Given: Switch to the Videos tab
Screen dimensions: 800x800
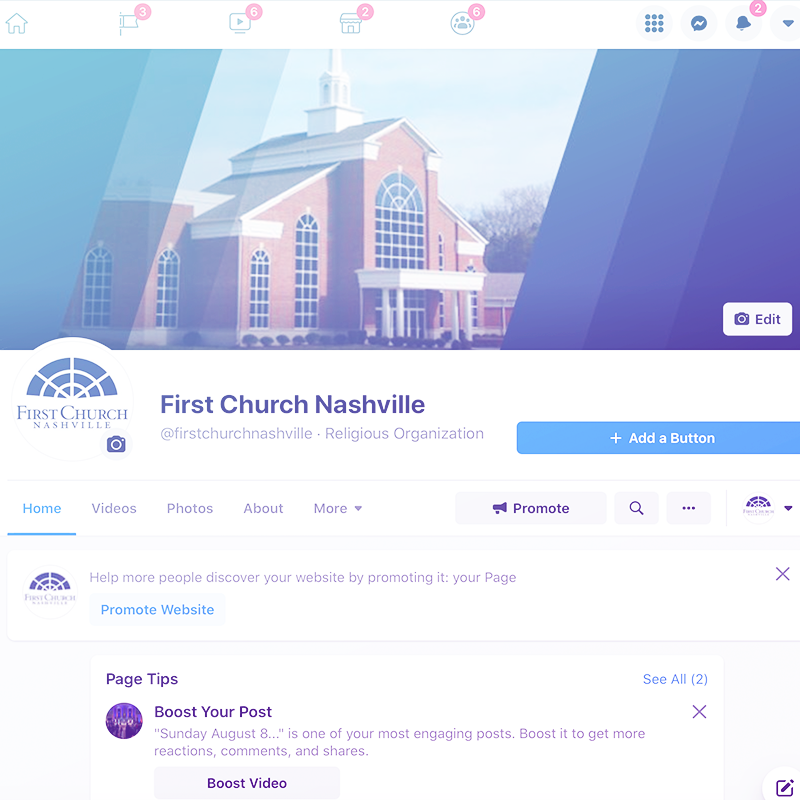Looking at the screenshot, I should pos(114,509).
